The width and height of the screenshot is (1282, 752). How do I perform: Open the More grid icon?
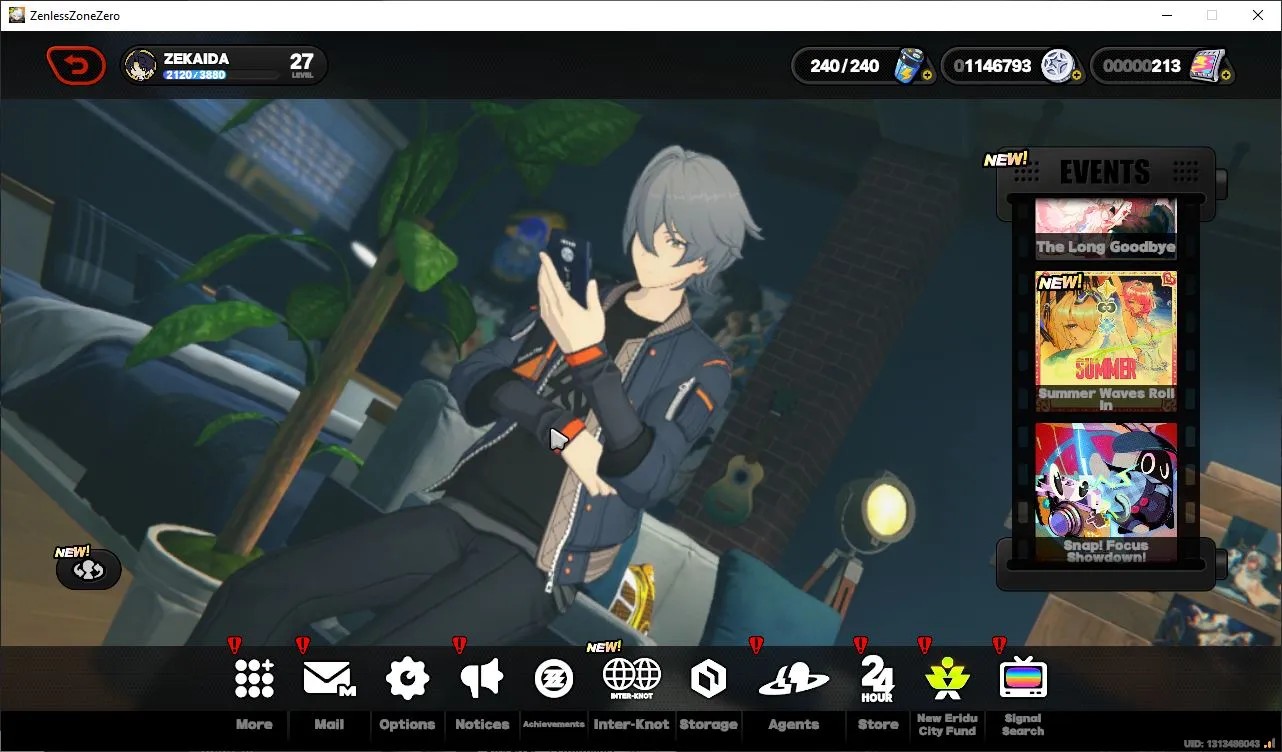(x=254, y=678)
